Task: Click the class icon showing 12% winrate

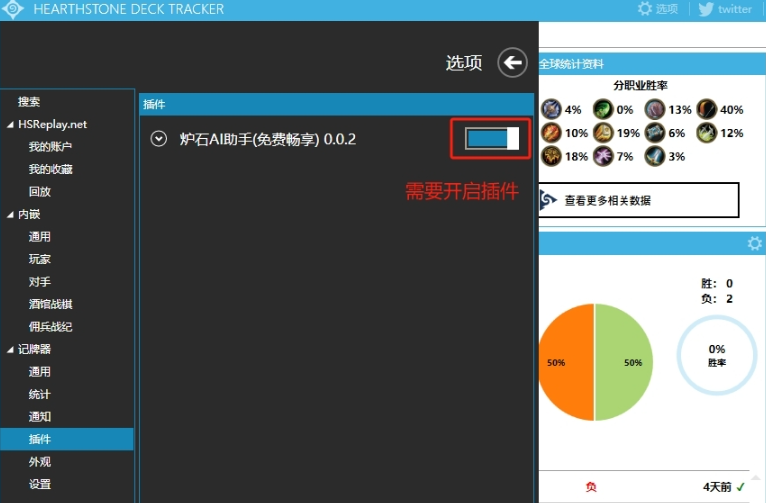Action: [706, 133]
